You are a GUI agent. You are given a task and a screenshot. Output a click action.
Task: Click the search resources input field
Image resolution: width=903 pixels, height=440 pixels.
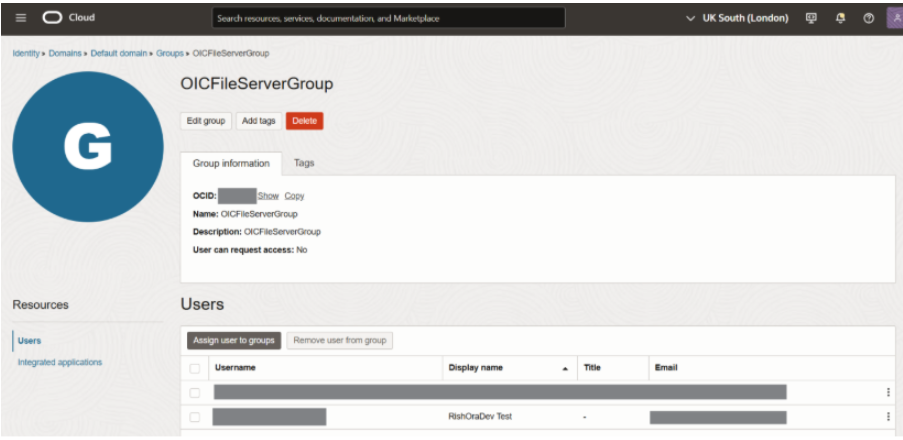click(389, 18)
